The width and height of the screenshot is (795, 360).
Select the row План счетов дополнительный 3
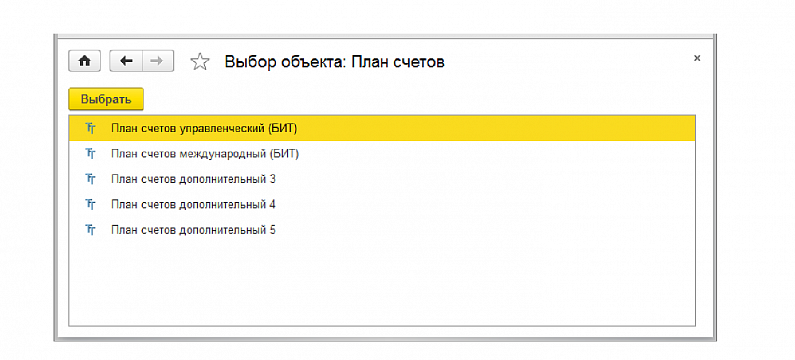click(x=382, y=179)
